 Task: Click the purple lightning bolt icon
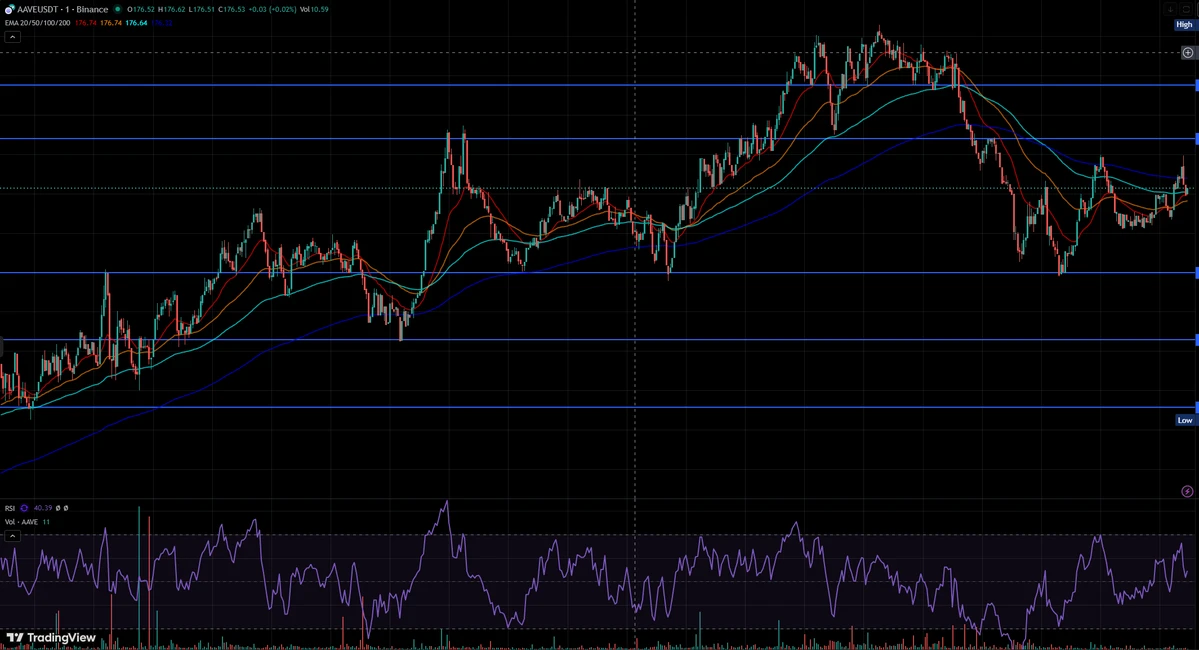tap(1188, 491)
